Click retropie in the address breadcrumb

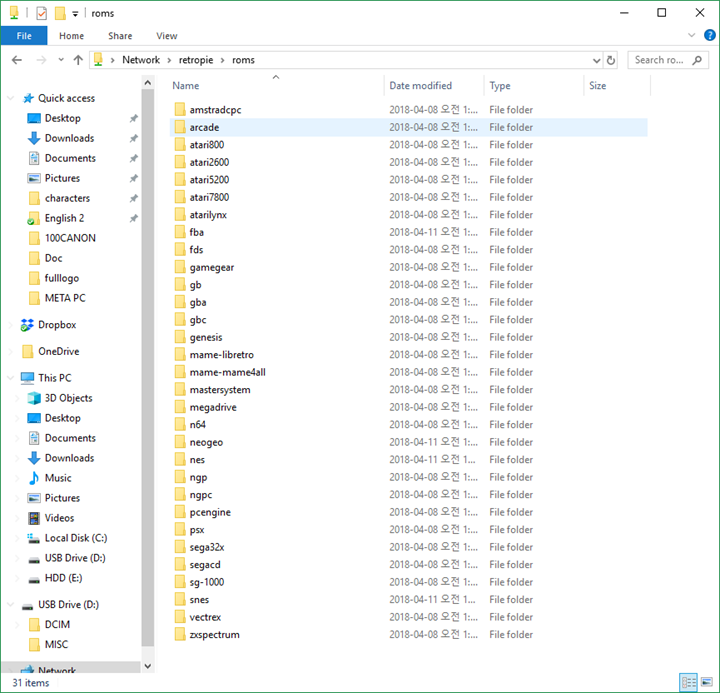(196, 60)
